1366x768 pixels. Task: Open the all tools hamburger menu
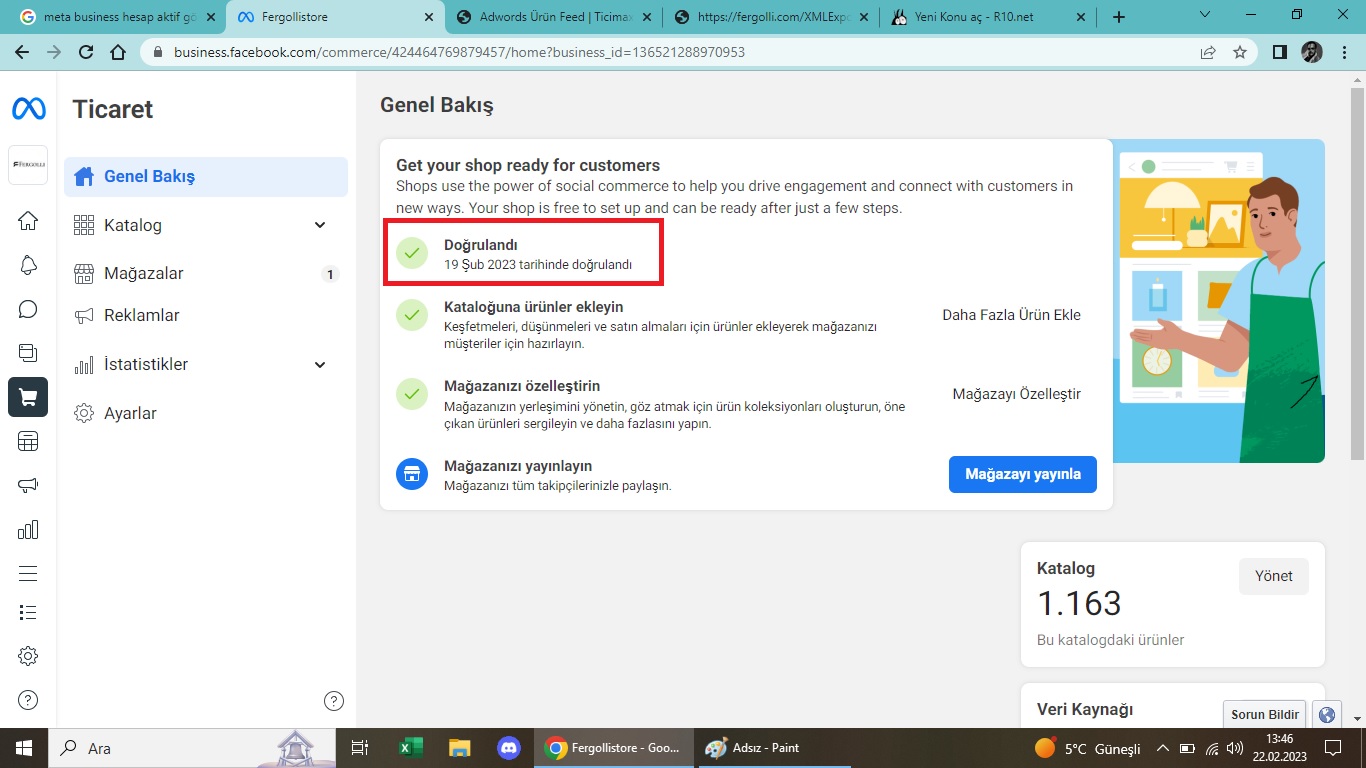click(28, 573)
